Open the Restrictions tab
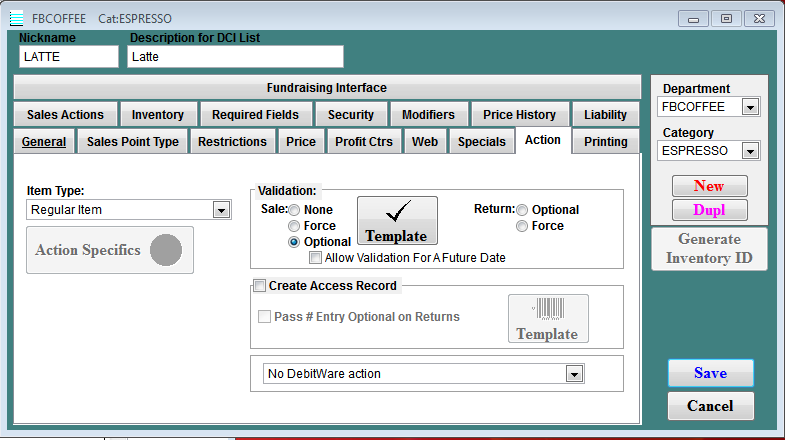The height and width of the screenshot is (440, 785). 232,142
